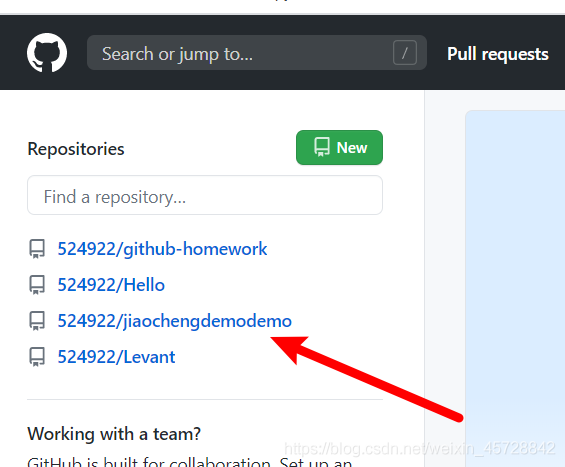Click the slash shortcut icon in search
This screenshot has width=565, height=467.
pos(405,53)
